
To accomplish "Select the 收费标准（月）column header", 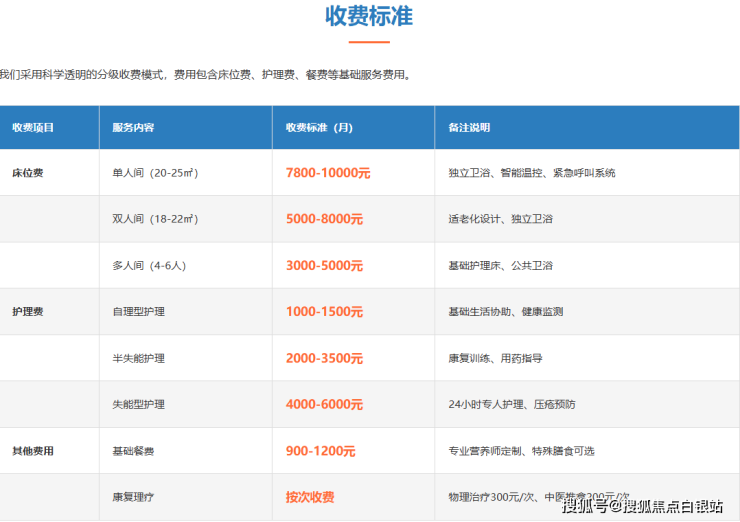I will tap(321, 128).
